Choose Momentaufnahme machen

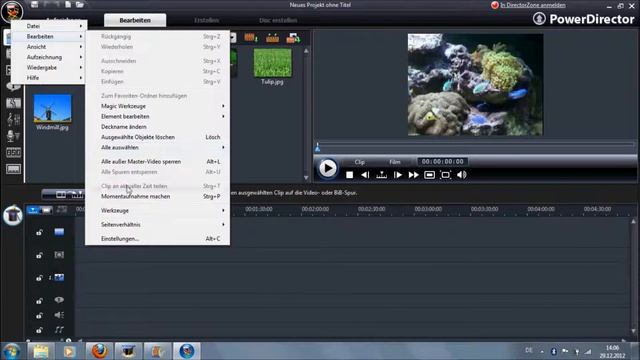tap(158, 196)
